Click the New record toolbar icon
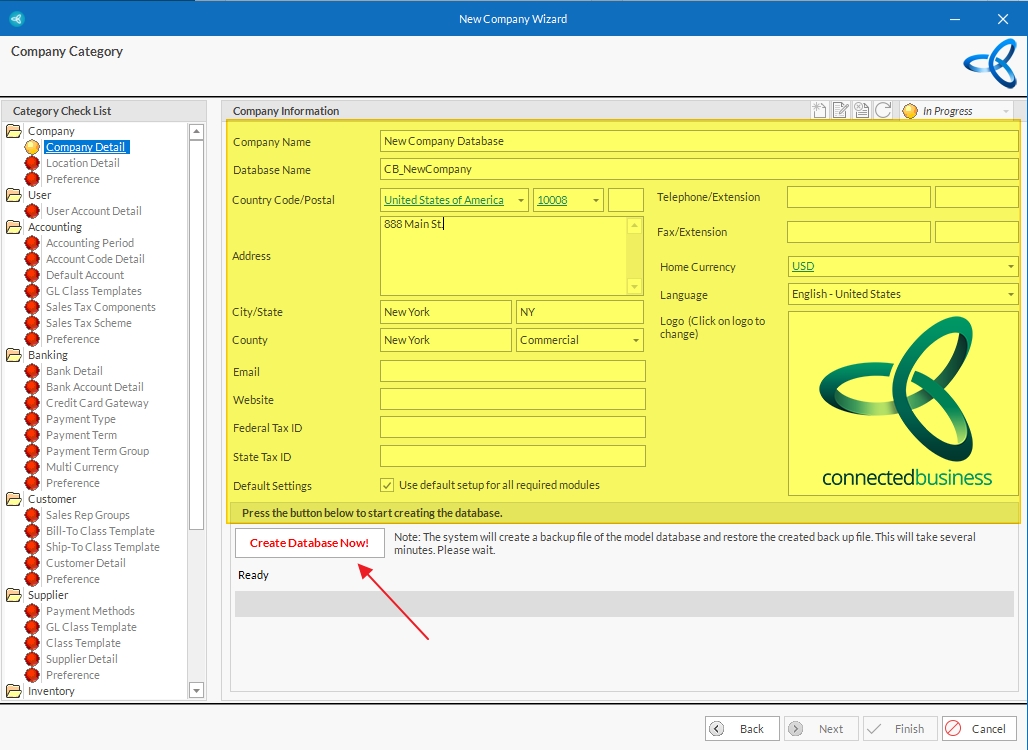This screenshot has width=1028, height=750. [819, 111]
